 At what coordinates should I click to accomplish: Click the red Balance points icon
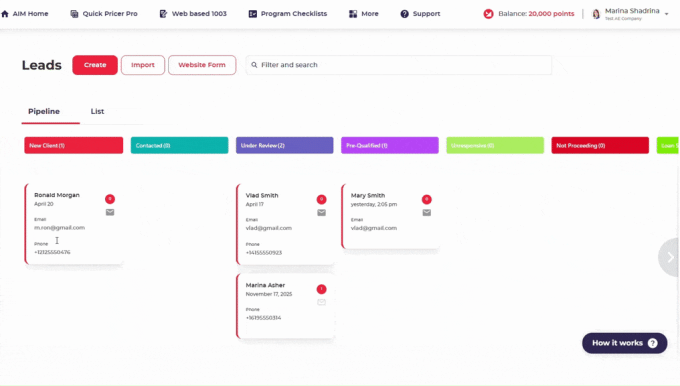pos(488,14)
